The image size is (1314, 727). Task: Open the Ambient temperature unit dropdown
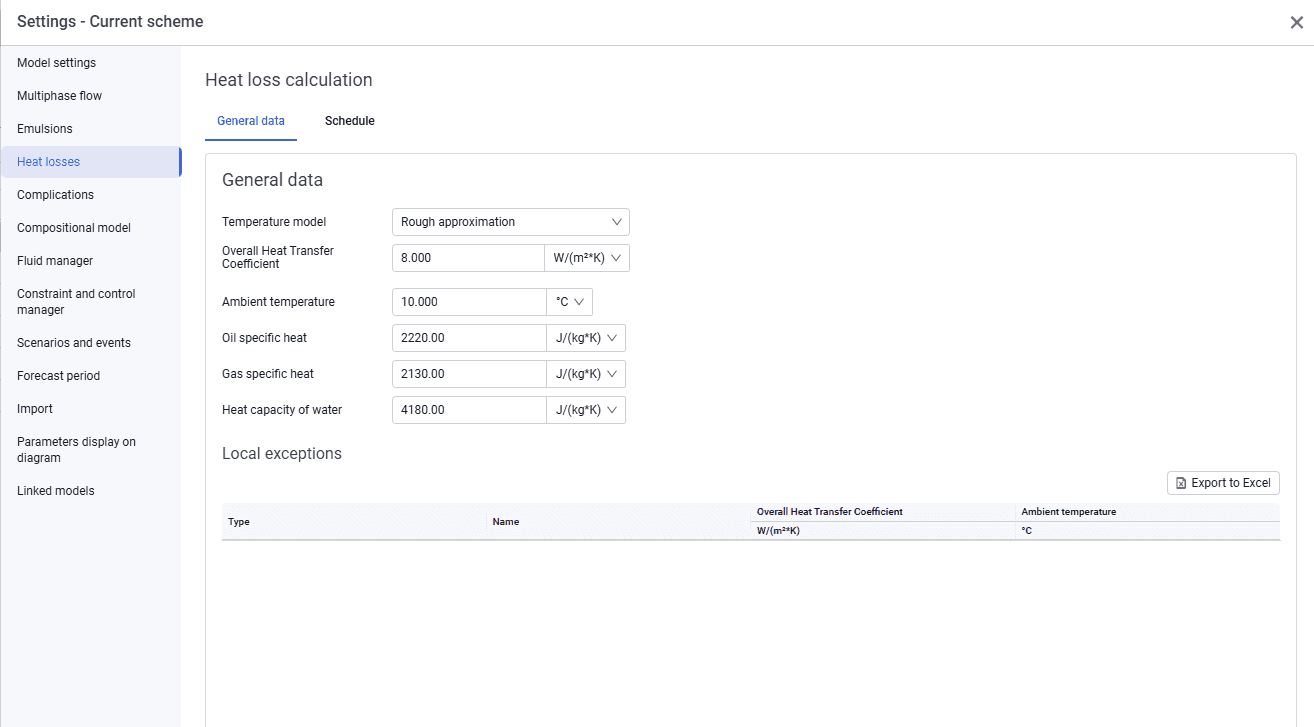click(569, 302)
